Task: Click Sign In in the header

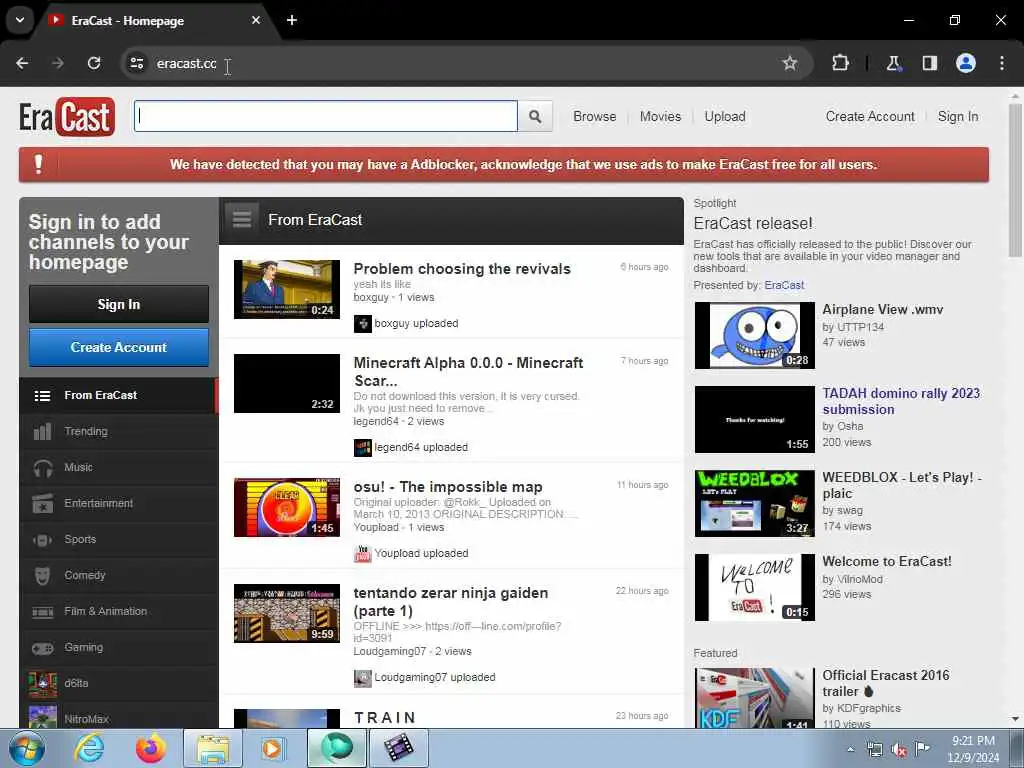Action: [x=958, y=116]
